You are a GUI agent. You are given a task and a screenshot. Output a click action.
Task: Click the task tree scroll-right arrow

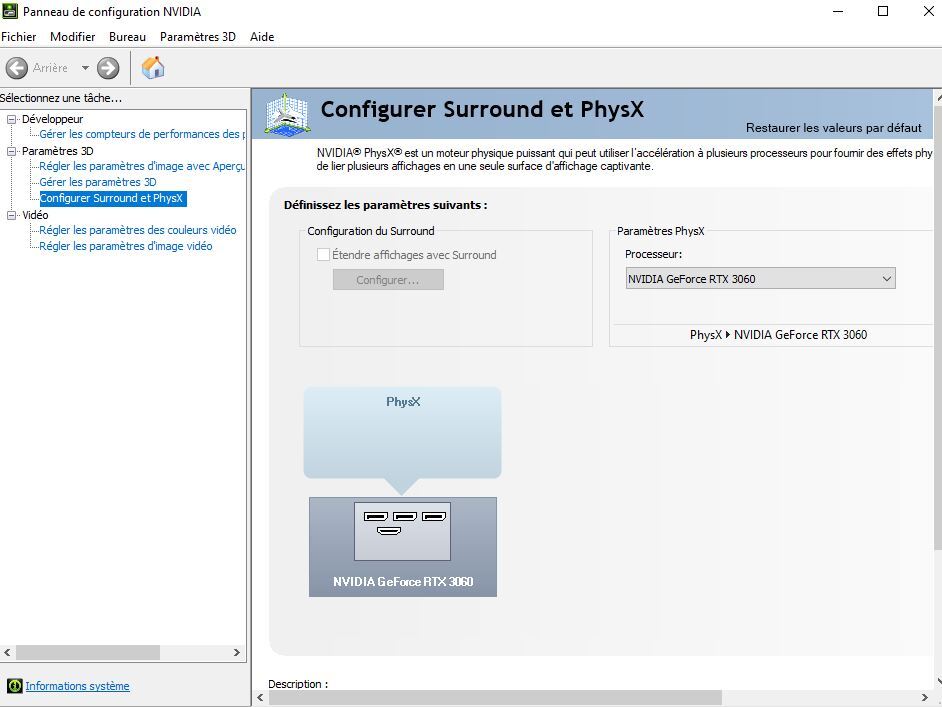point(237,652)
